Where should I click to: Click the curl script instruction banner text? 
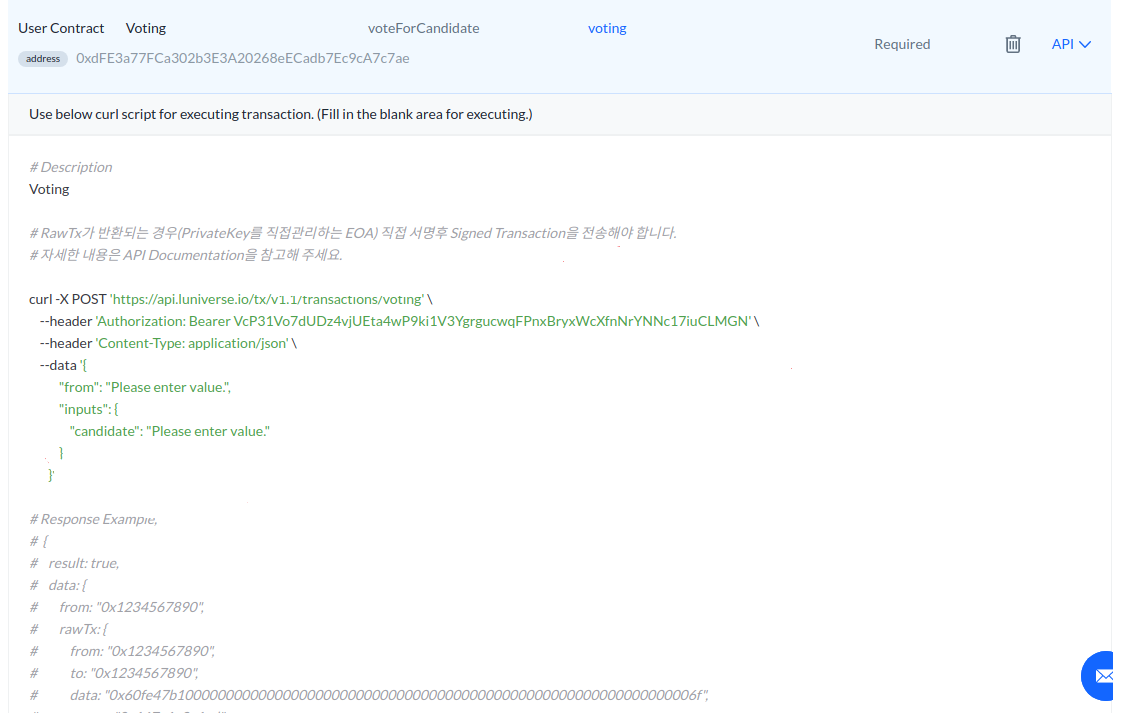(x=281, y=114)
